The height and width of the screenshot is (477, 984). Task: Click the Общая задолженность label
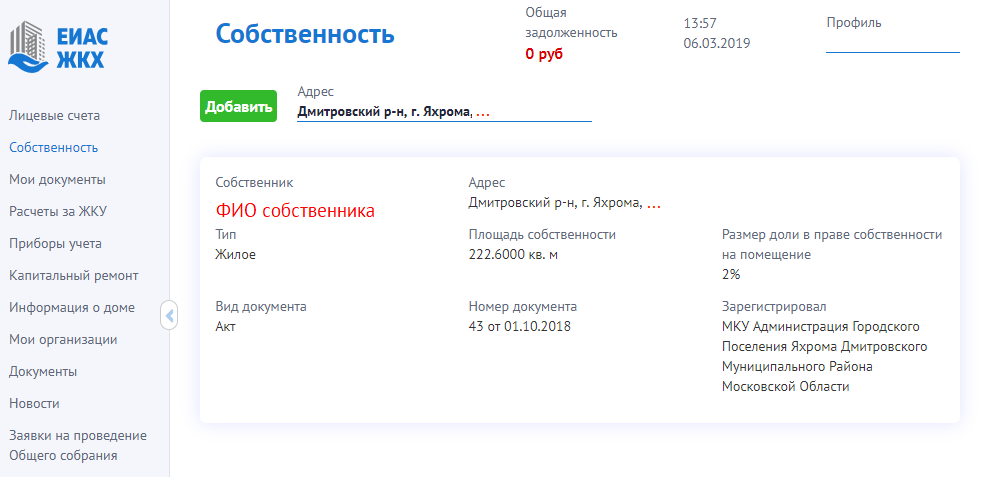click(571, 23)
